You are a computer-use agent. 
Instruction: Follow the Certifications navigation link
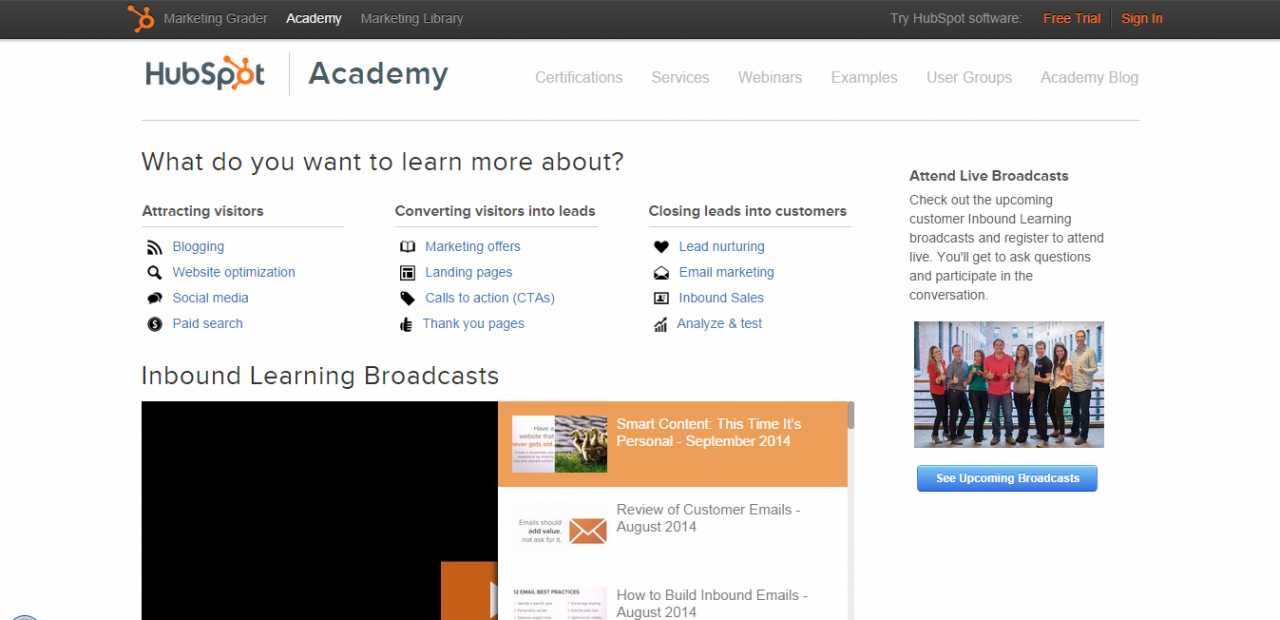[578, 77]
